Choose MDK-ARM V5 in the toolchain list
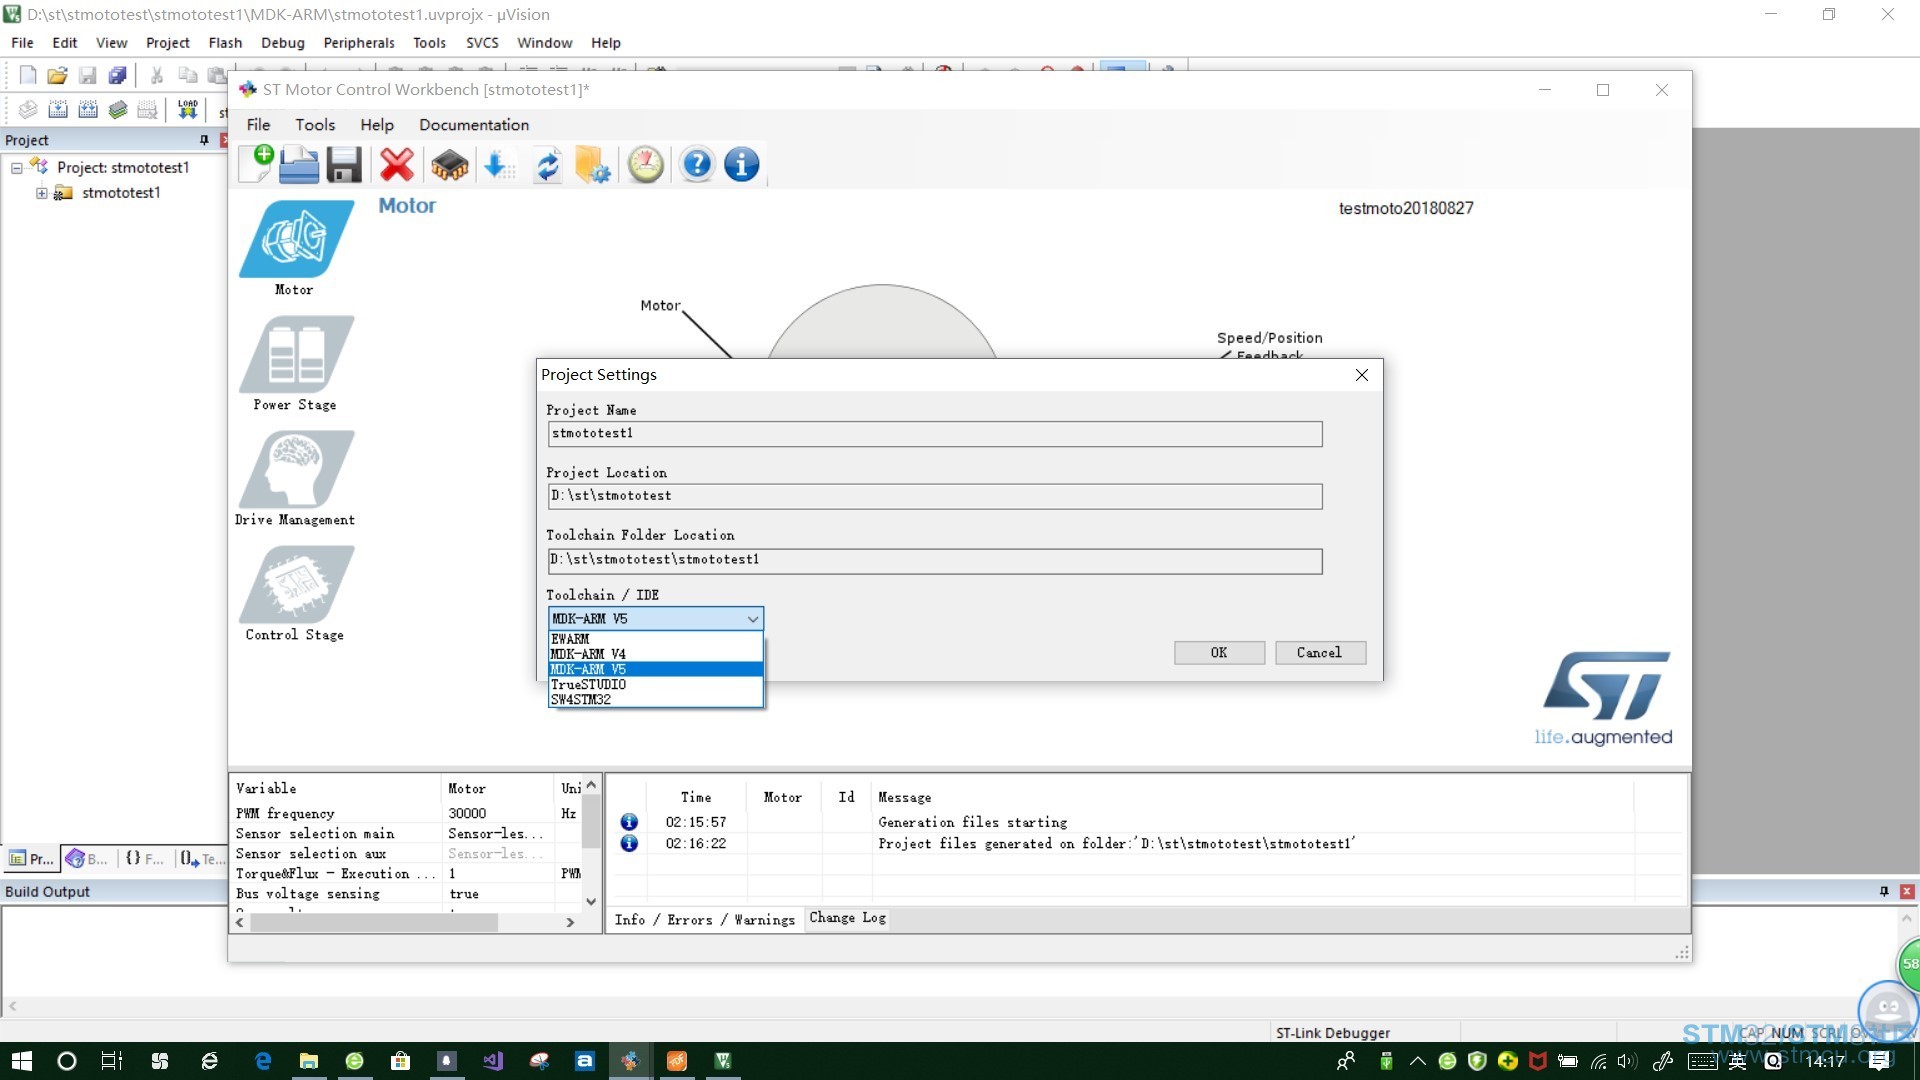 tap(656, 669)
